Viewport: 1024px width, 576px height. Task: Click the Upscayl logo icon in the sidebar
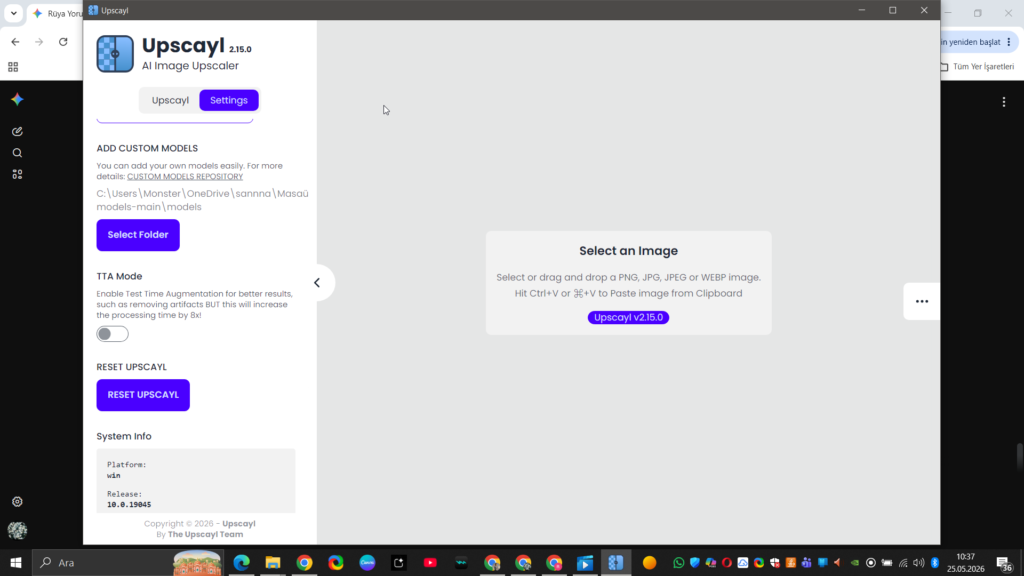coord(115,54)
